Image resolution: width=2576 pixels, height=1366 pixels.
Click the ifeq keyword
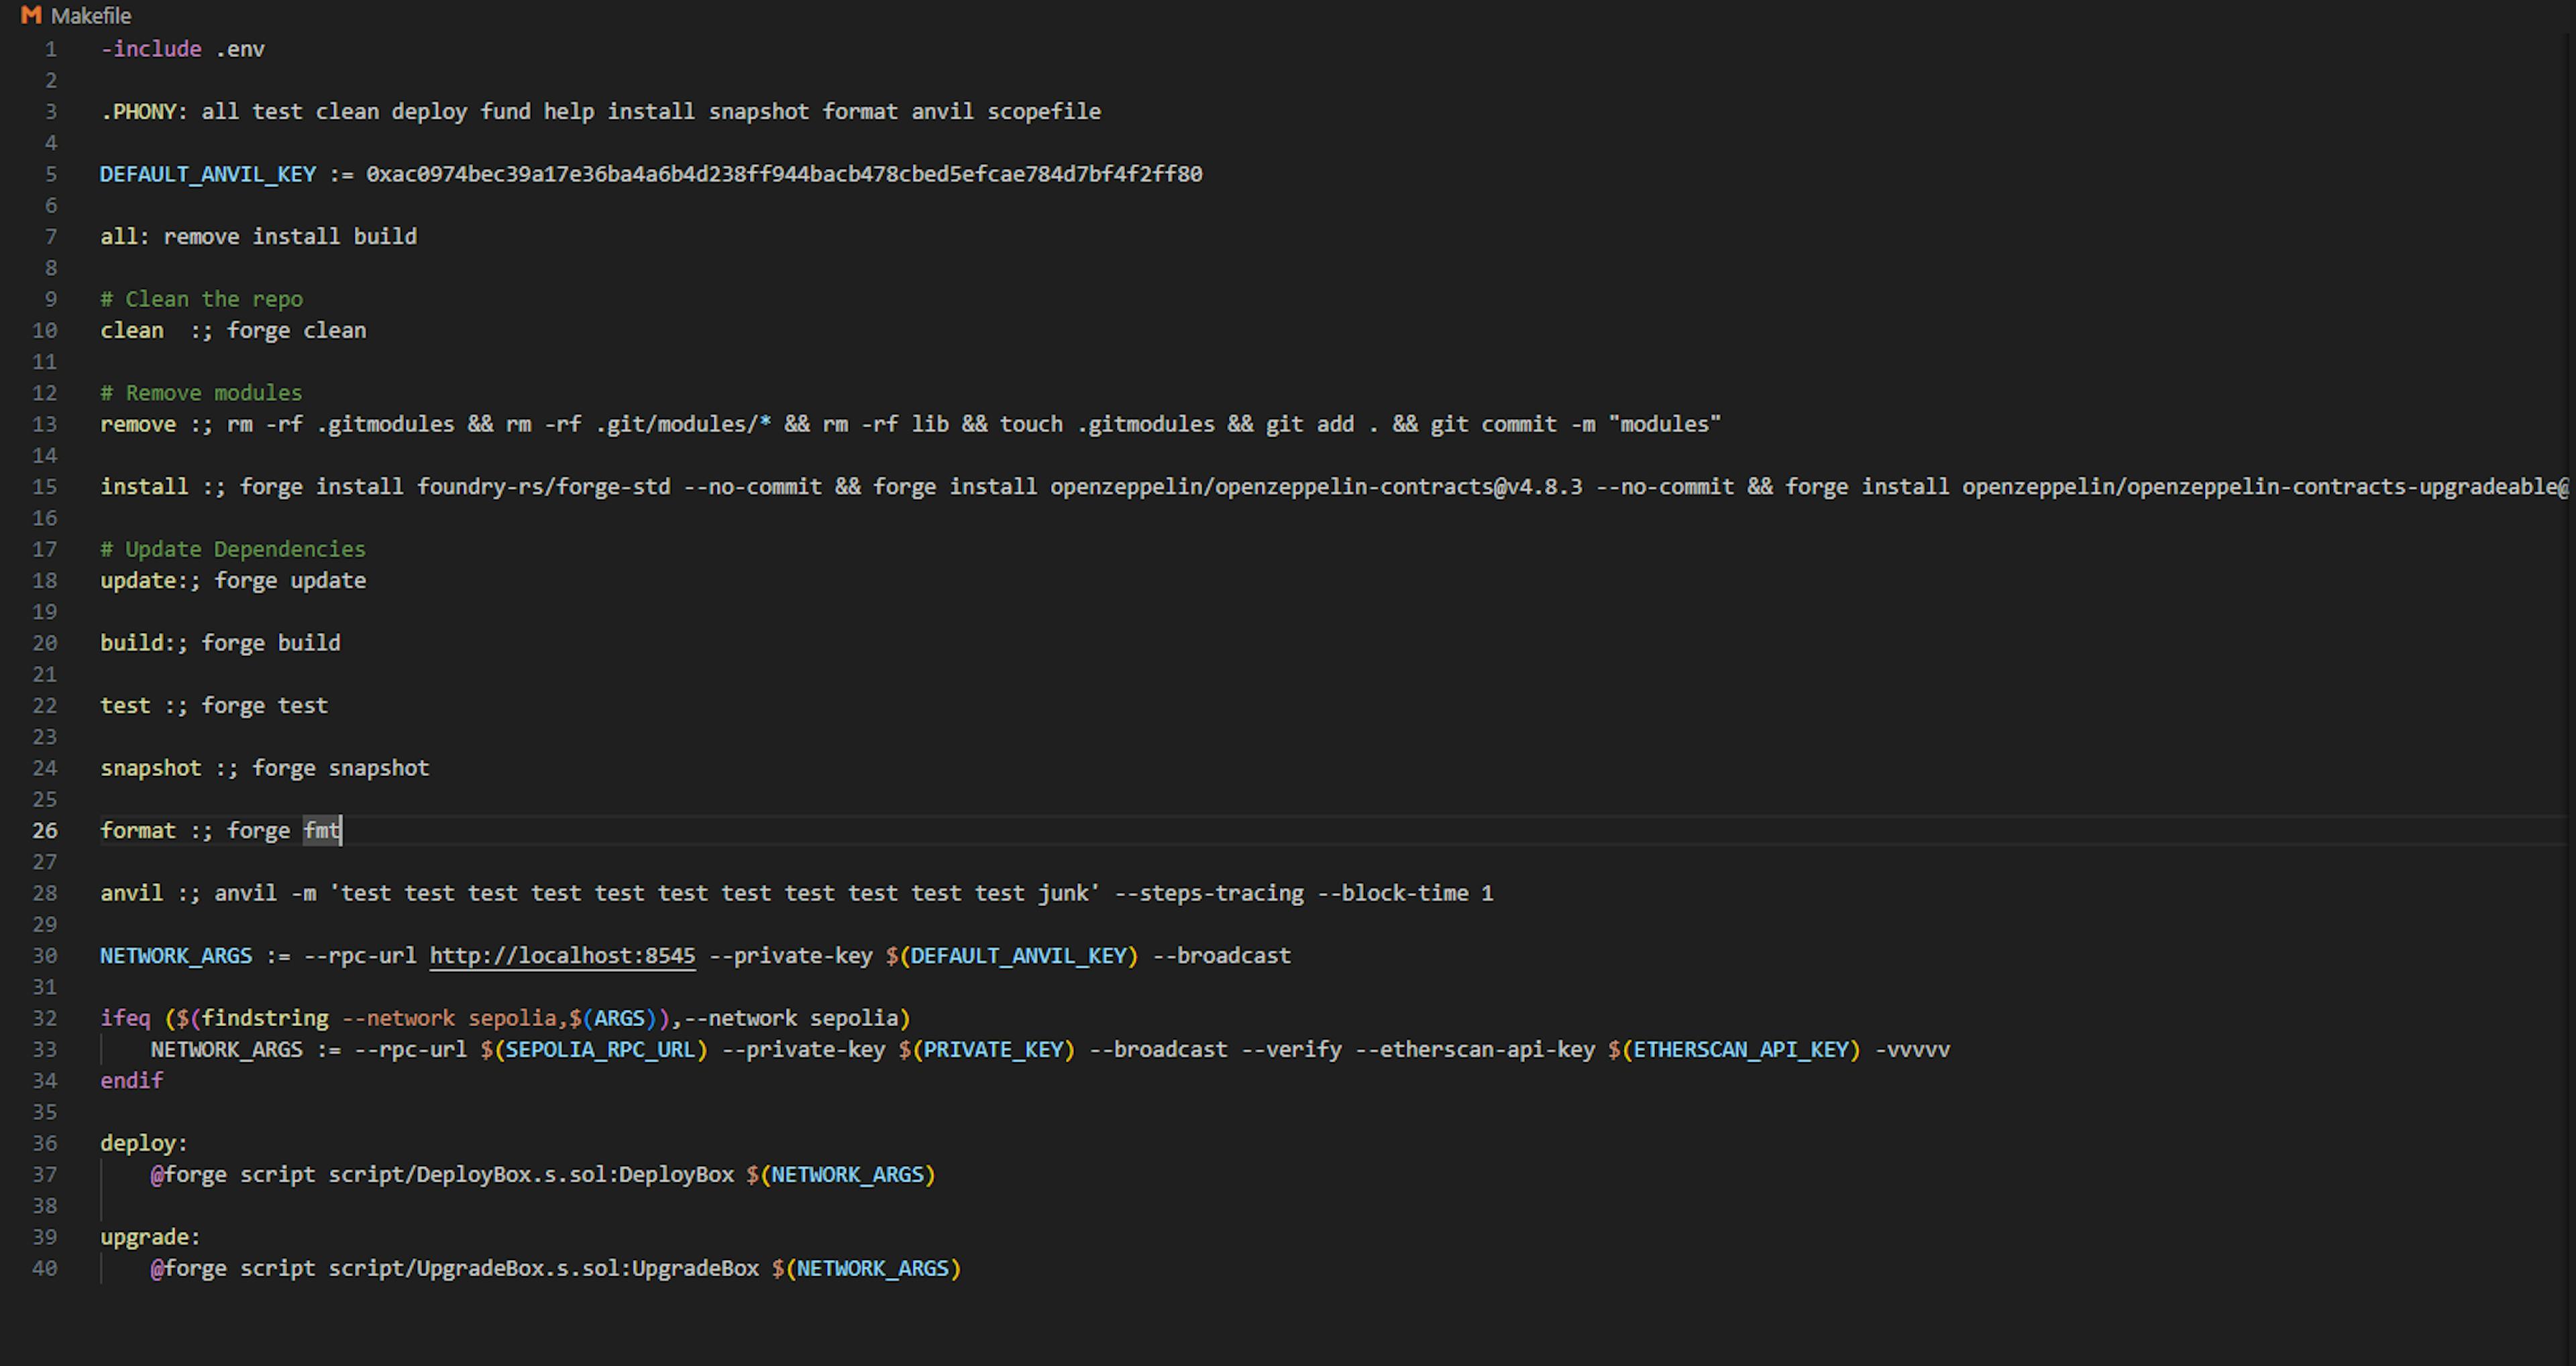[x=125, y=1018]
